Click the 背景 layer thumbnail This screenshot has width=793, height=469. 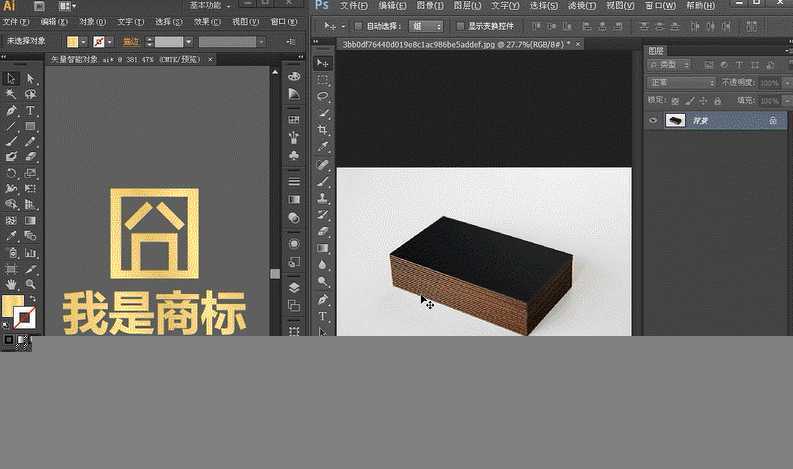675,120
